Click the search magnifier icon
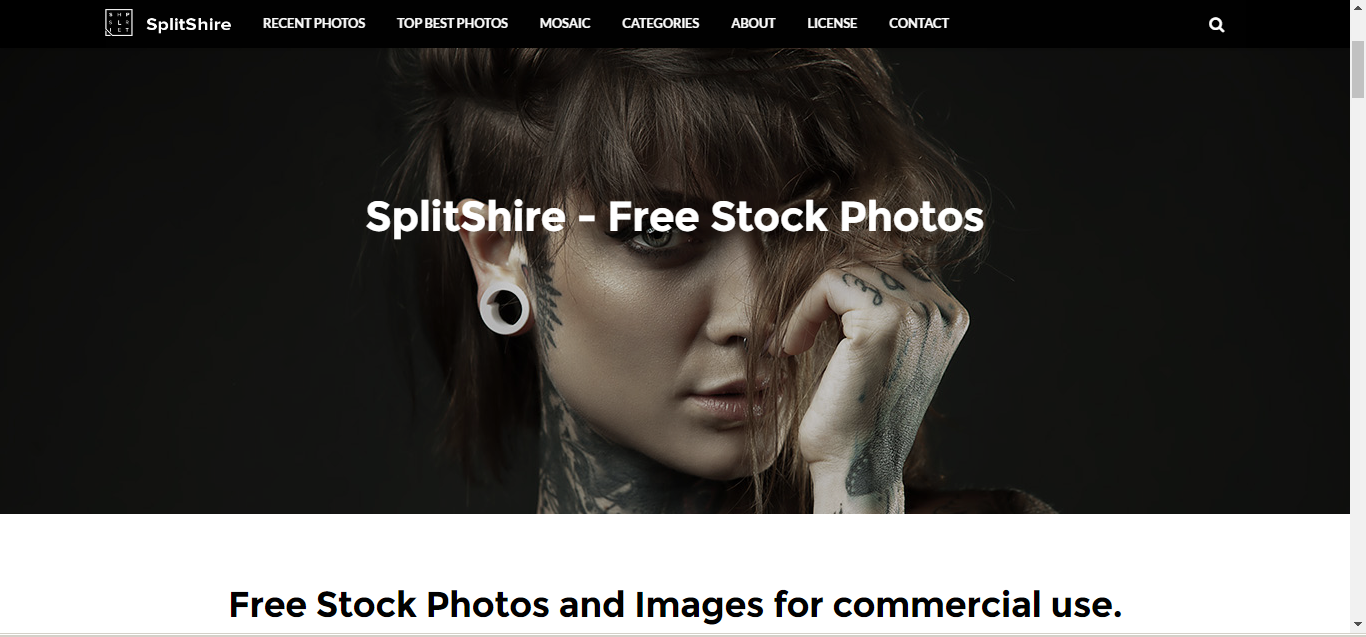 pyautogui.click(x=1216, y=25)
